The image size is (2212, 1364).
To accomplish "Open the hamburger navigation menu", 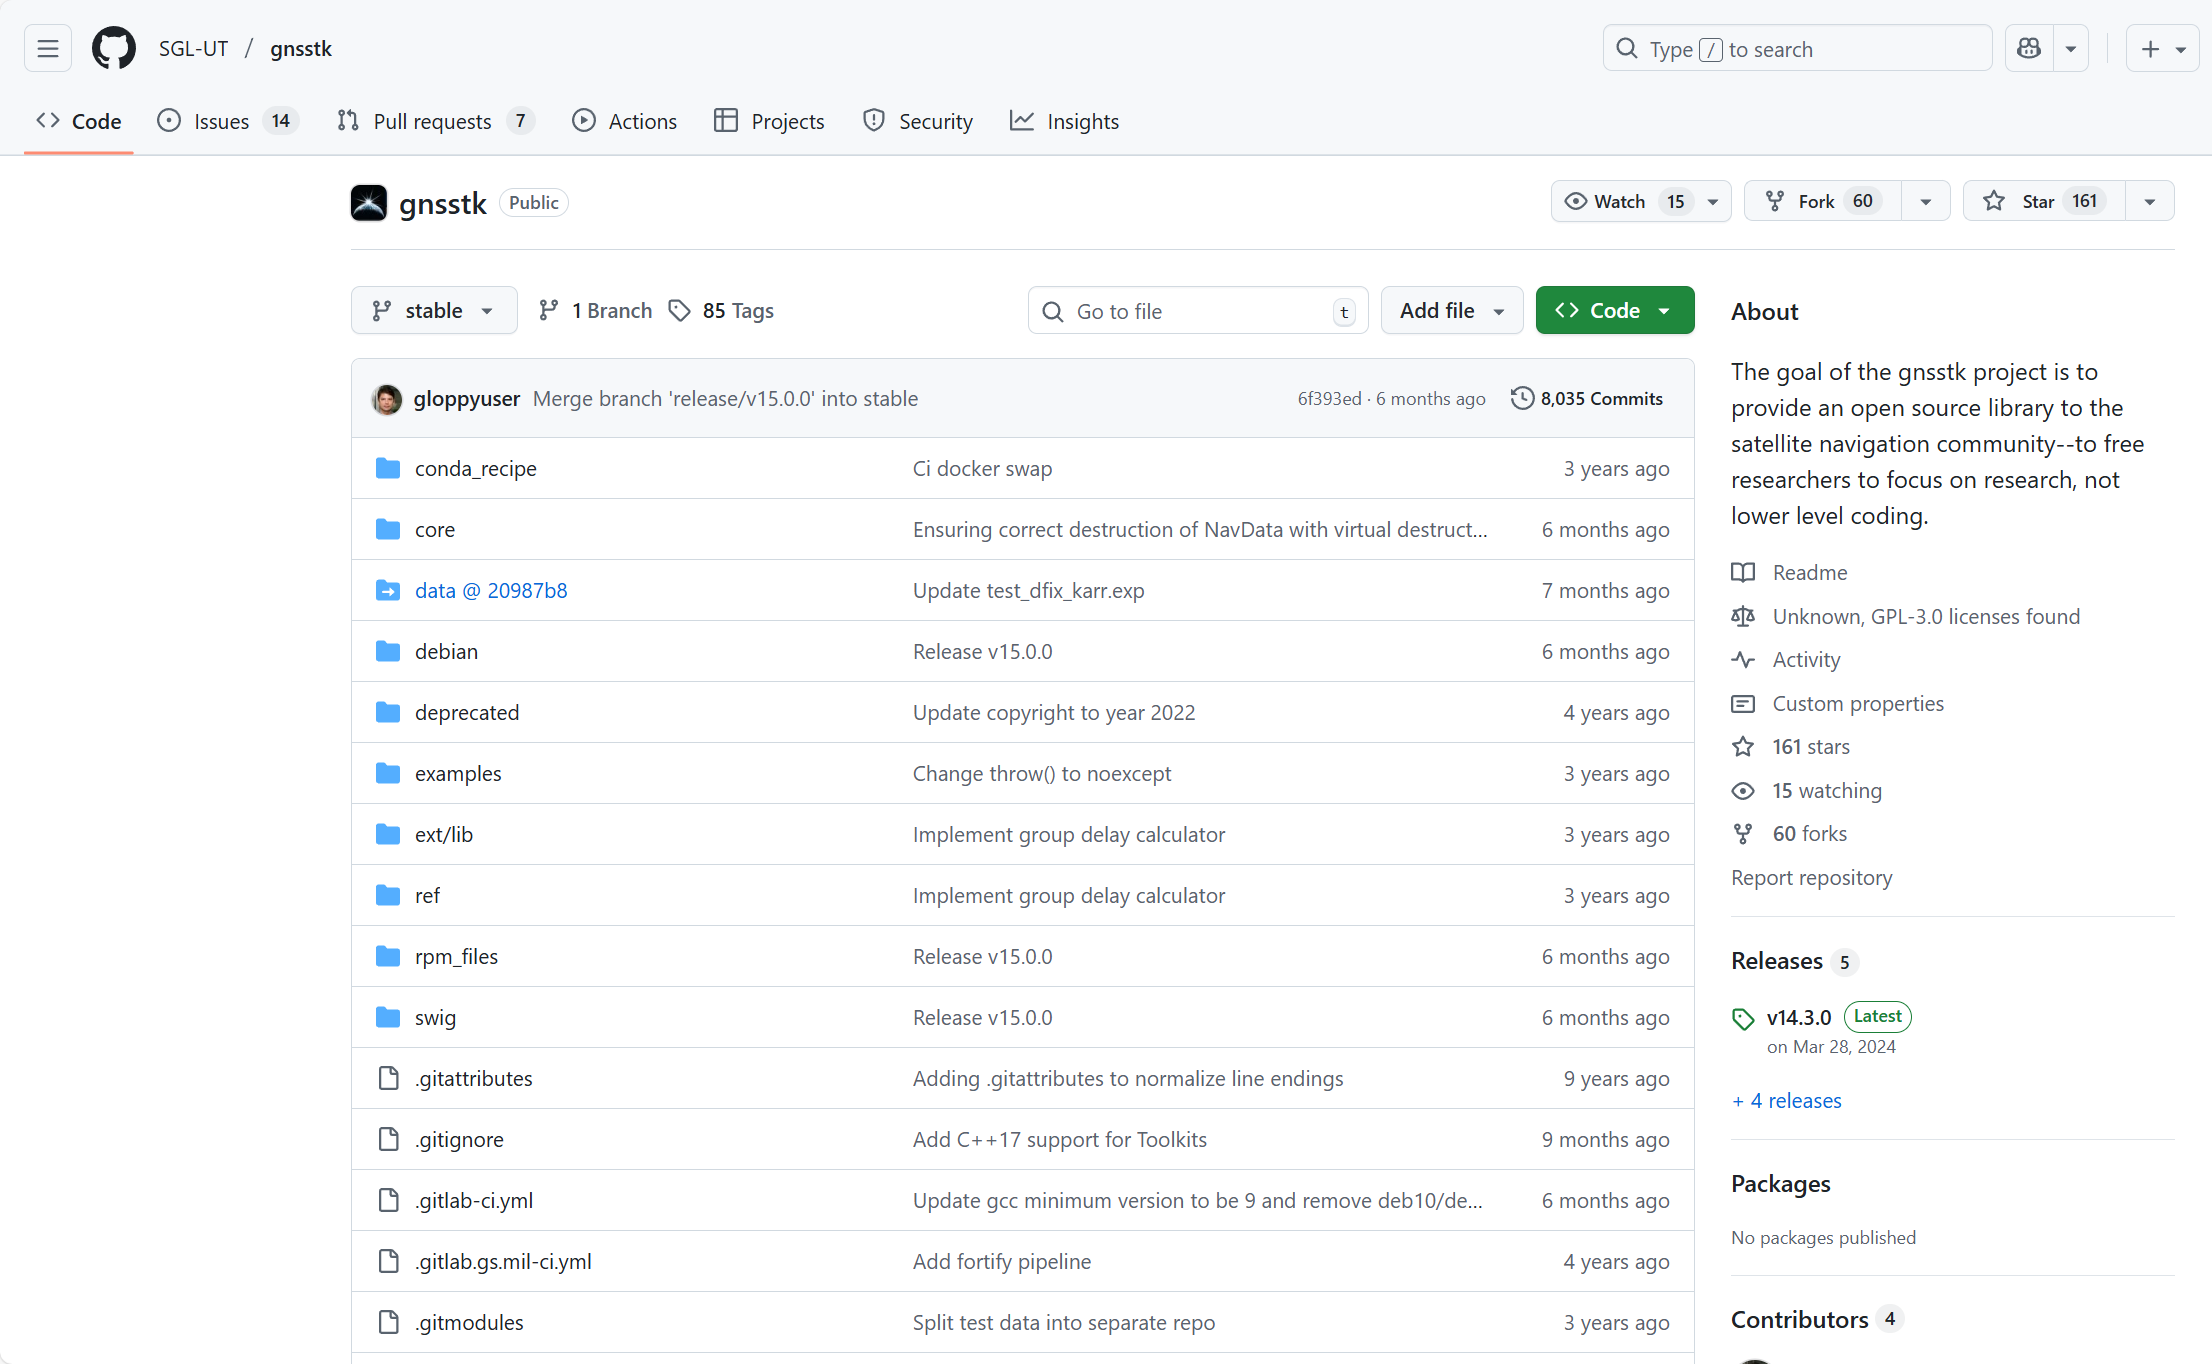I will click(x=47, y=49).
